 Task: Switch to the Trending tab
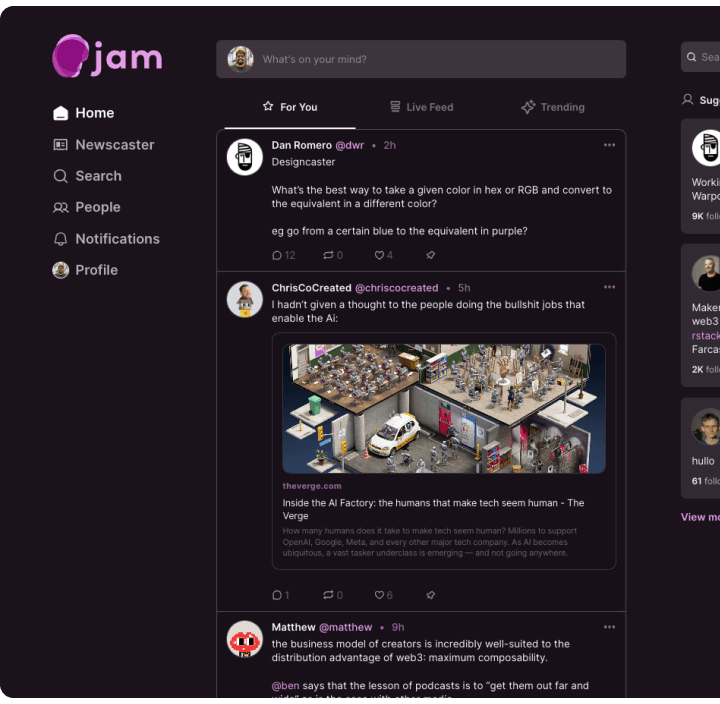click(x=553, y=107)
